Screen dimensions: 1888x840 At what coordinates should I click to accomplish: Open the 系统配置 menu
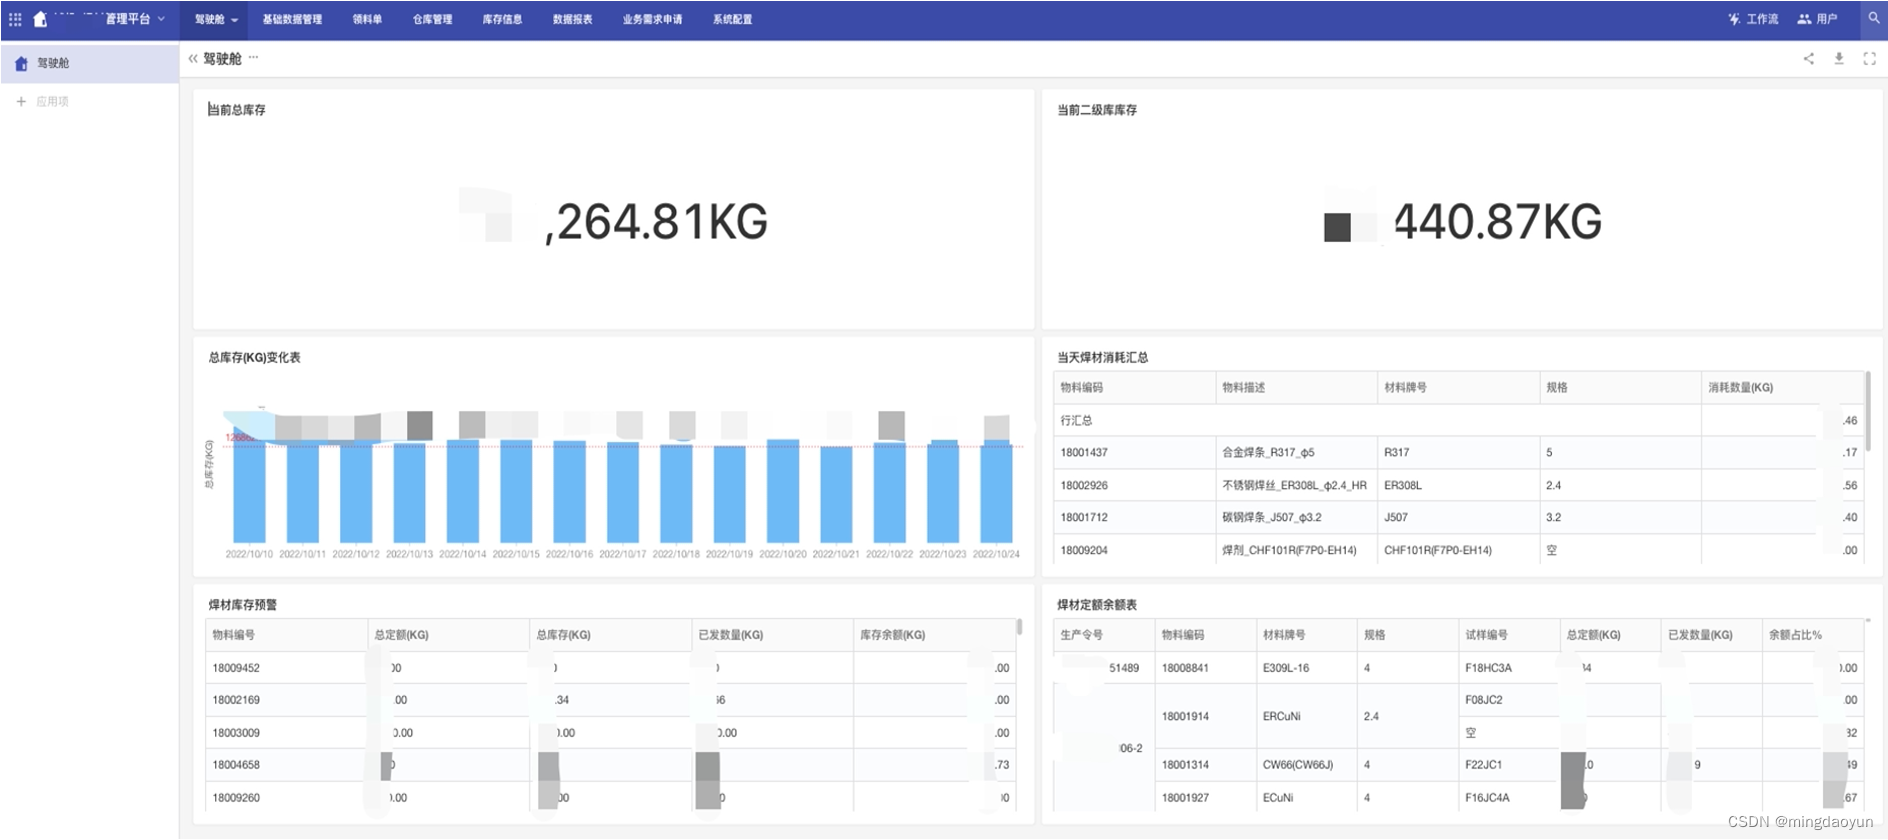click(732, 20)
